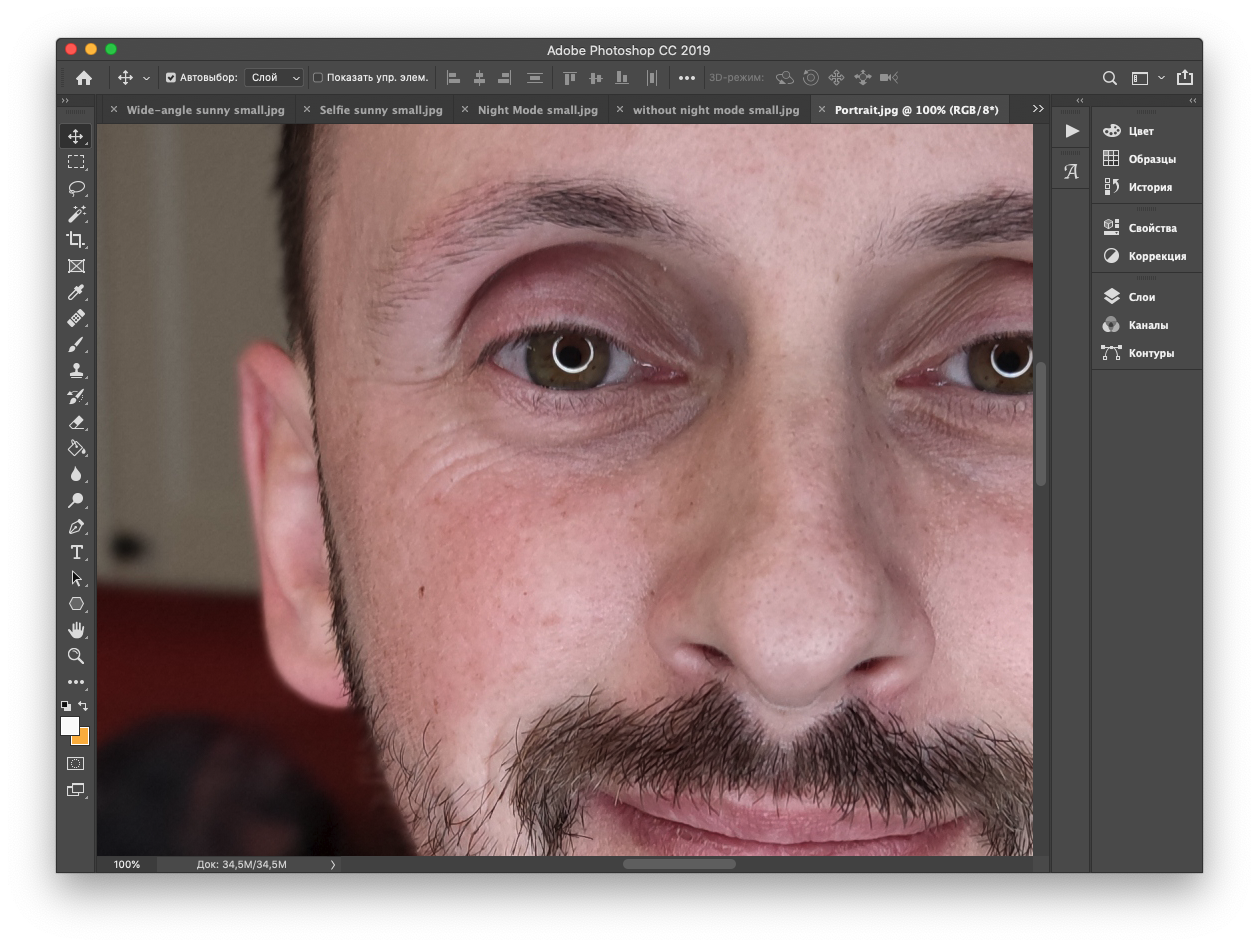Toggle Quick Mask mode icon
The image size is (1259, 947).
click(76, 763)
